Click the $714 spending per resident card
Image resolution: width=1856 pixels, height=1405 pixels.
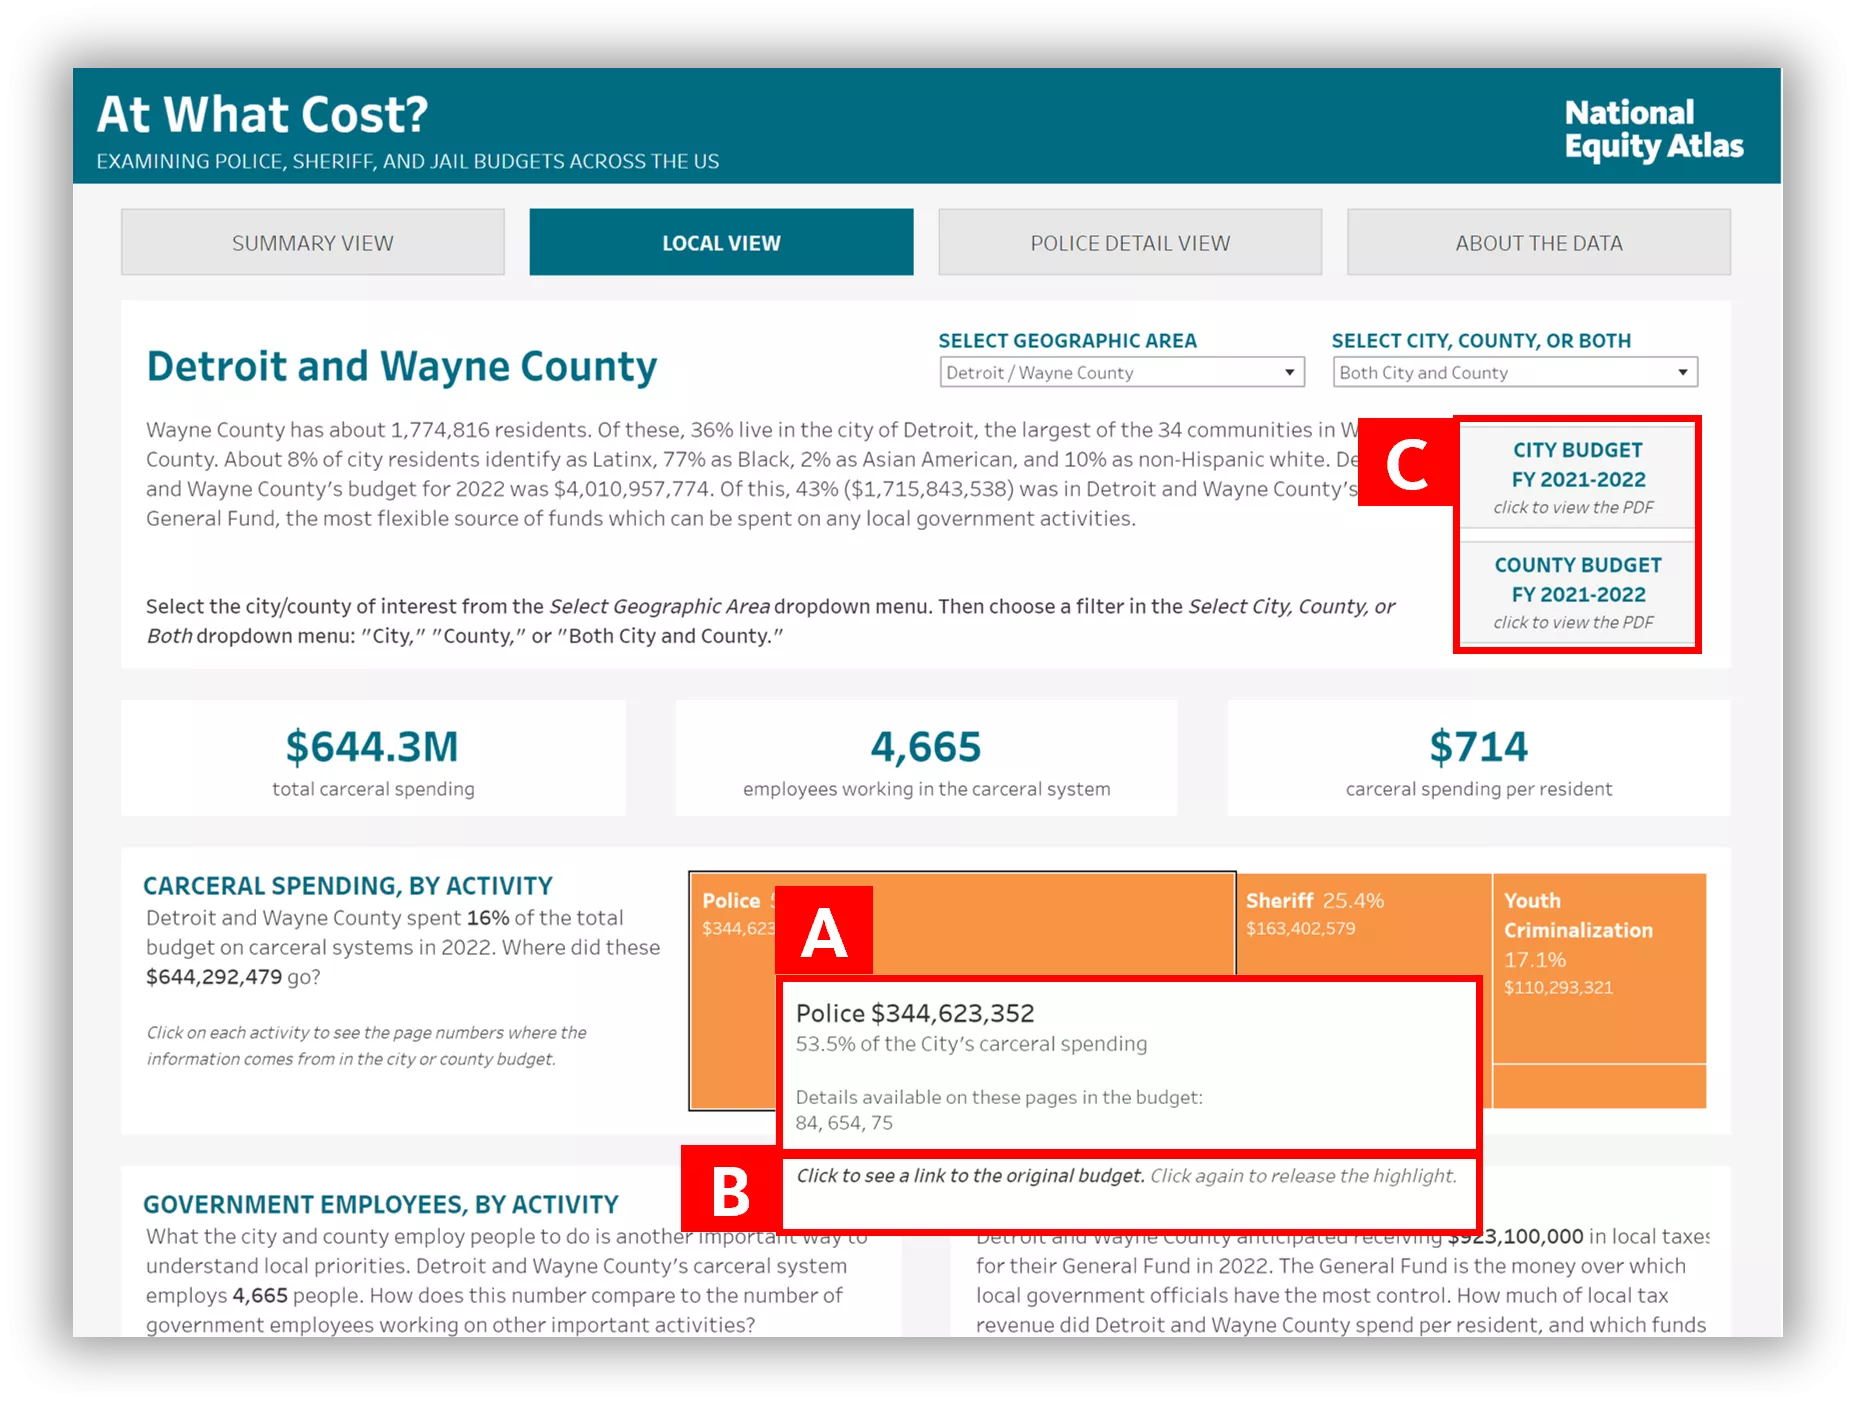(x=1478, y=759)
